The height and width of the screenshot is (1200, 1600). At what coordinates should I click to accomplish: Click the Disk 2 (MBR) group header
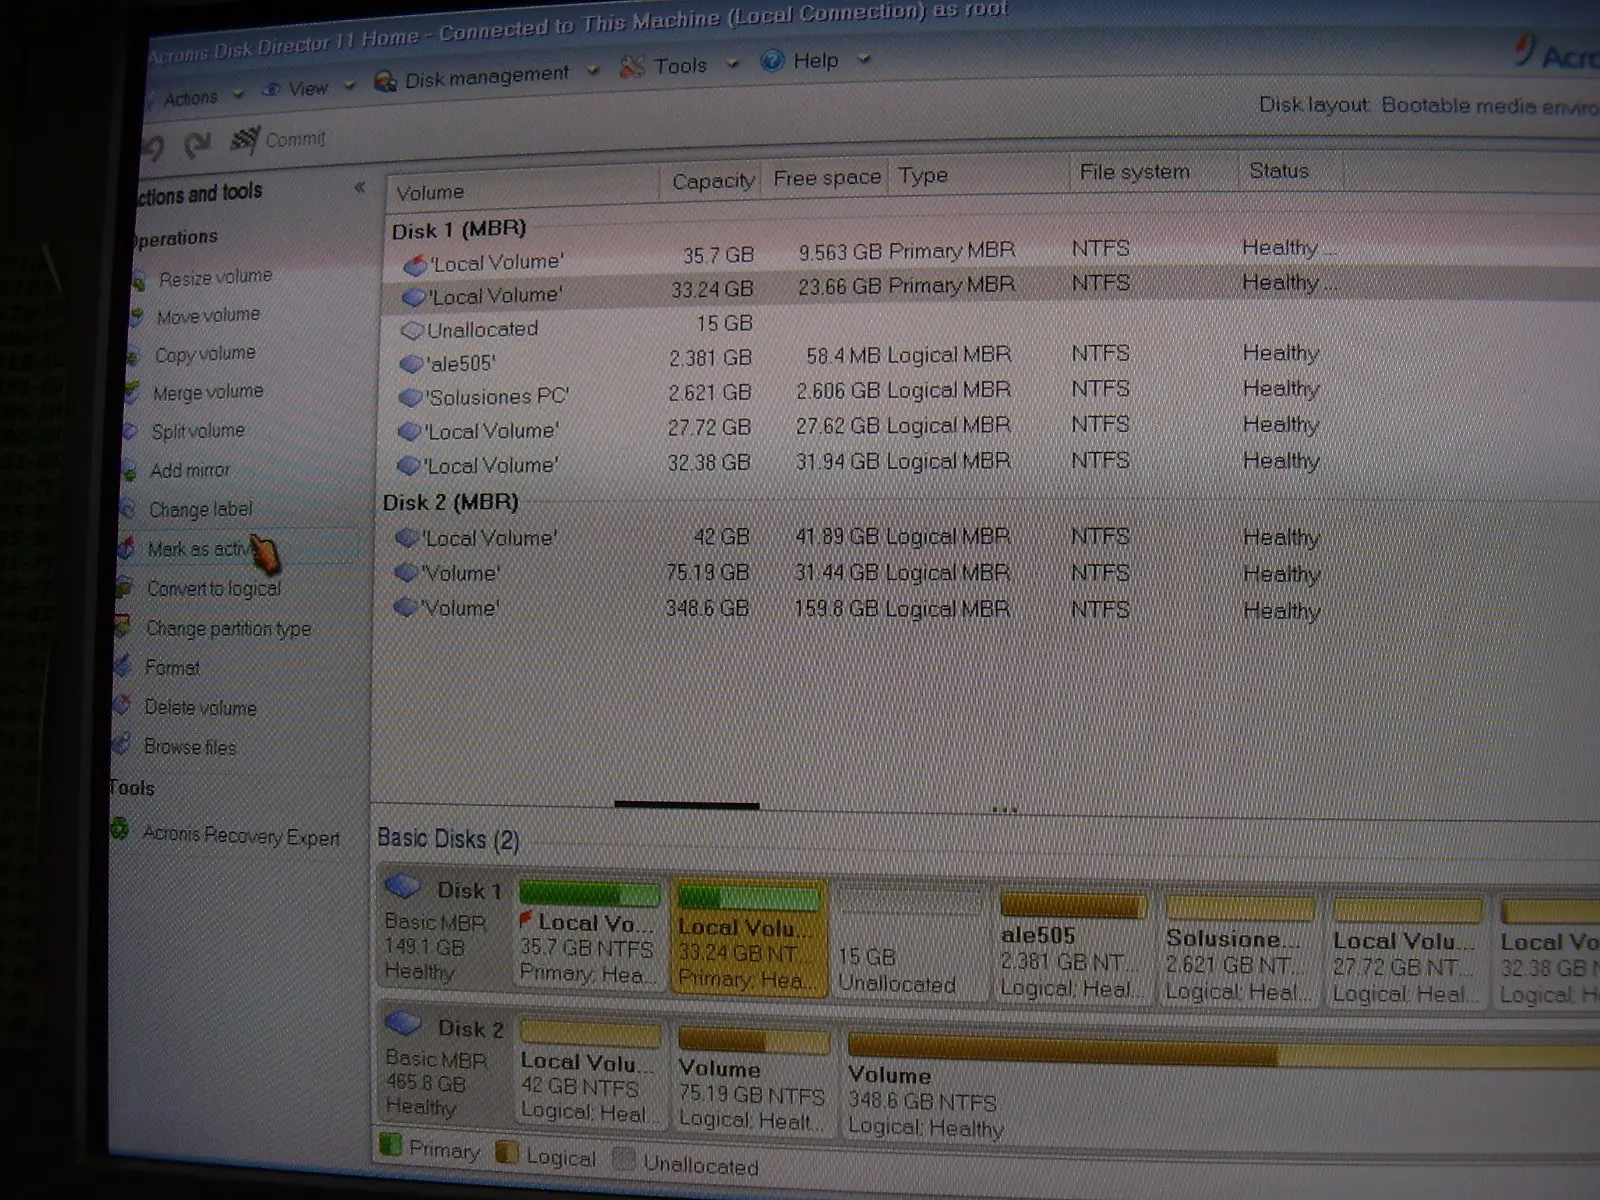(450, 502)
